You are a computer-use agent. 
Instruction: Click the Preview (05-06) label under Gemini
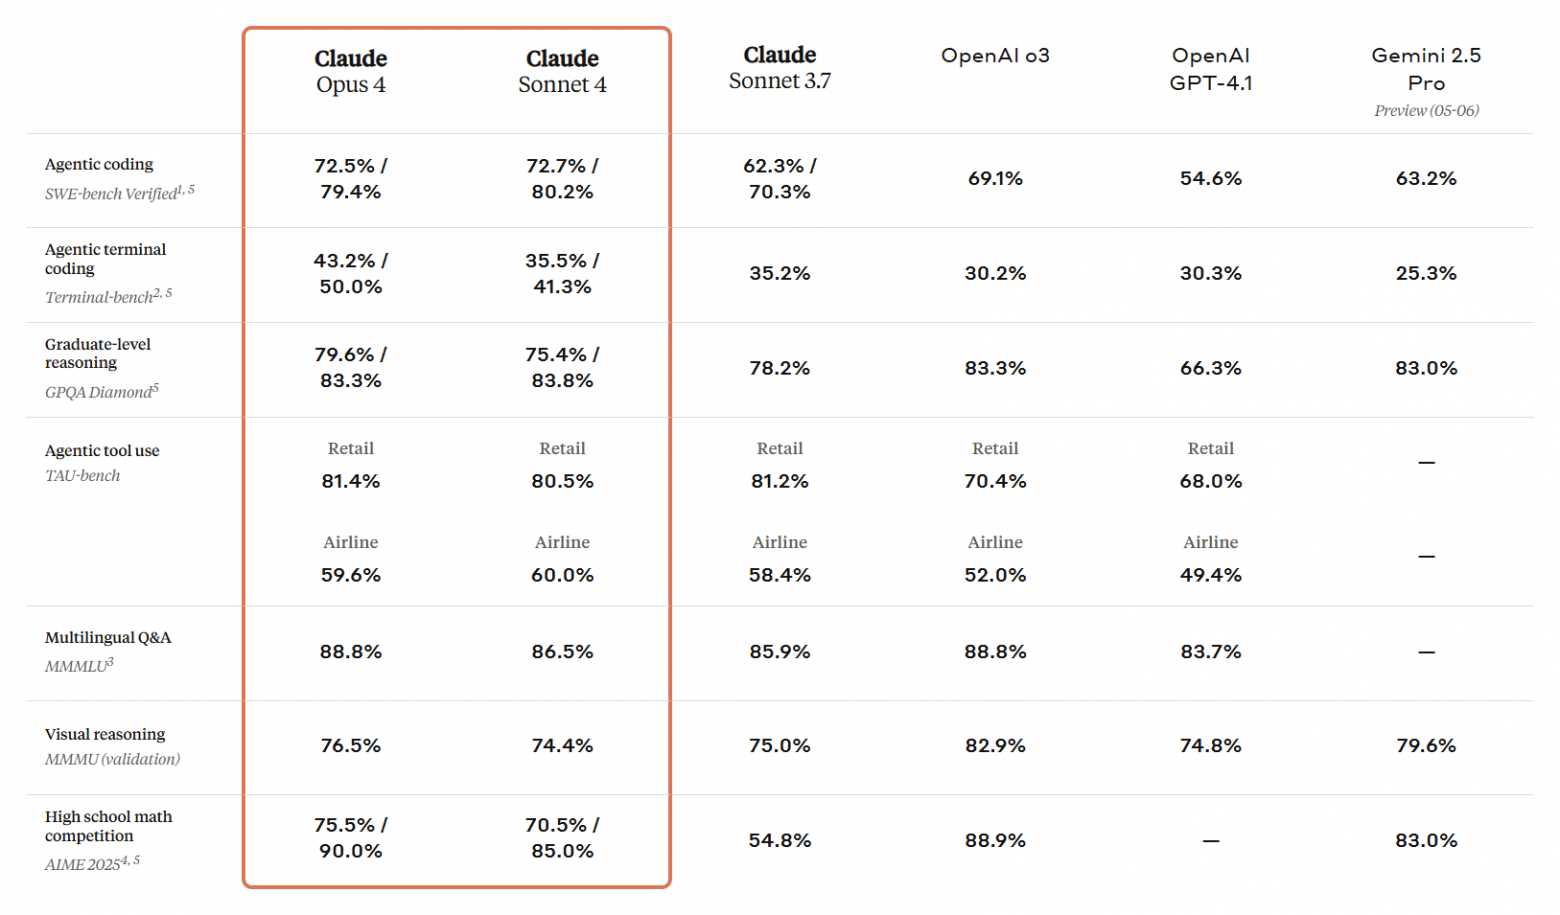point(1426,111)
